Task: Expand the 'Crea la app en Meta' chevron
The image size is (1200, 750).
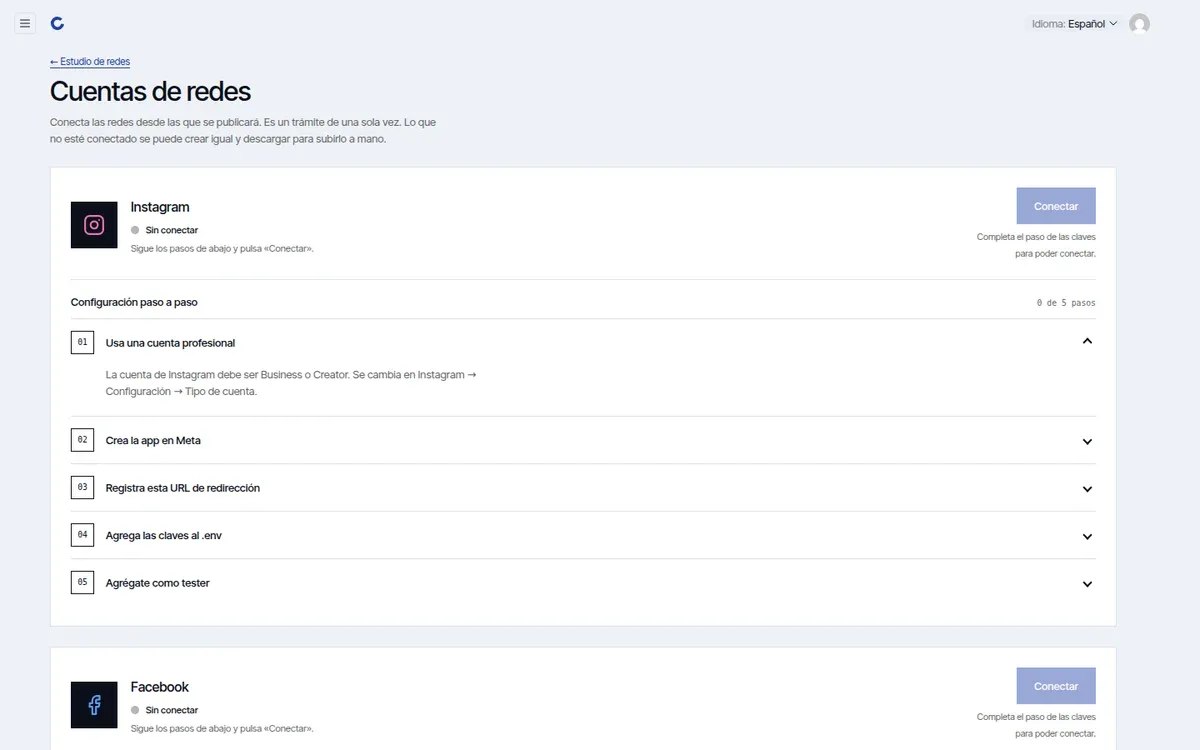Action: [1087, 441]
